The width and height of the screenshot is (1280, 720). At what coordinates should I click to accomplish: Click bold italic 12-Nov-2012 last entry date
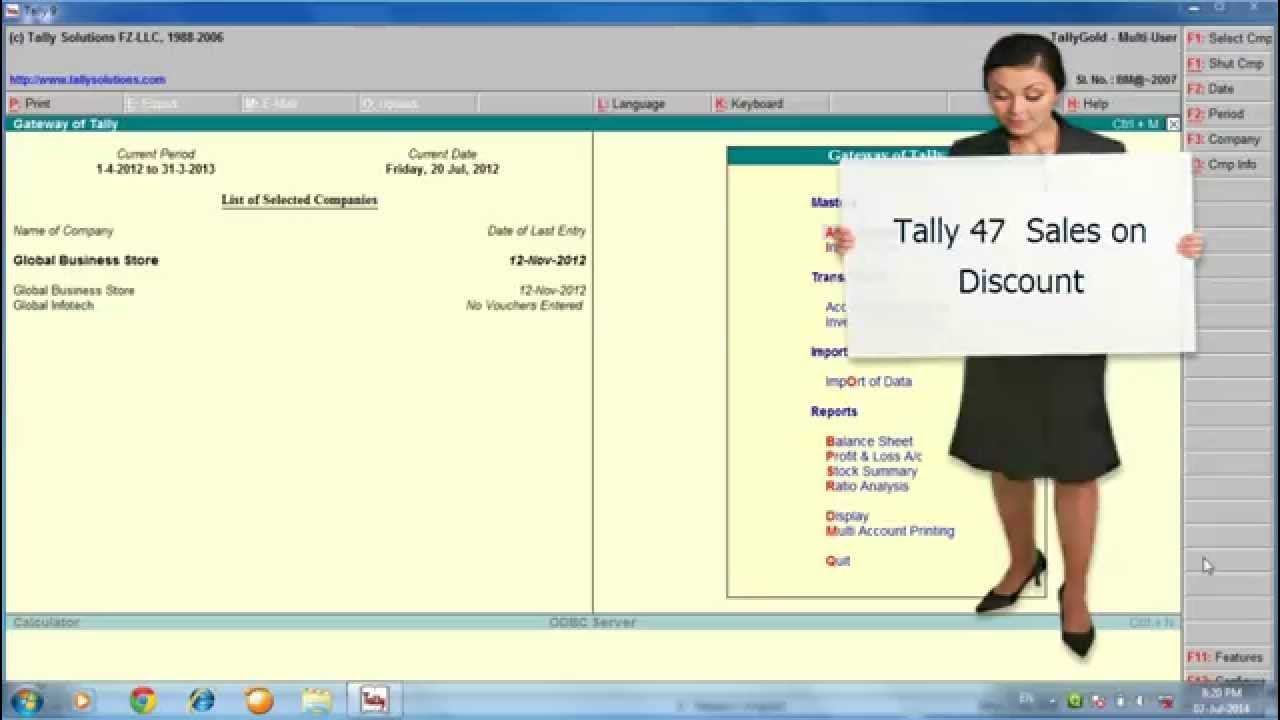click(x=547, y=260)
